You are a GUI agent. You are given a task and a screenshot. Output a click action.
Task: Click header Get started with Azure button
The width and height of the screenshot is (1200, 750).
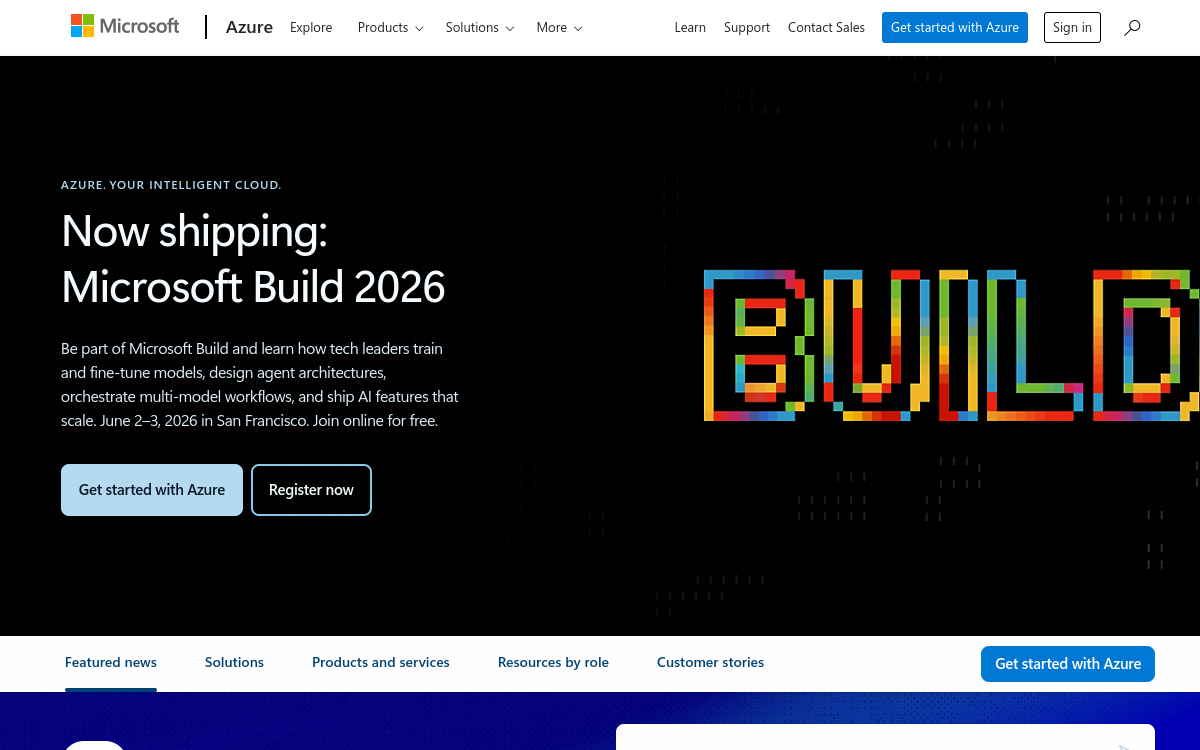(x=955, y=27)
